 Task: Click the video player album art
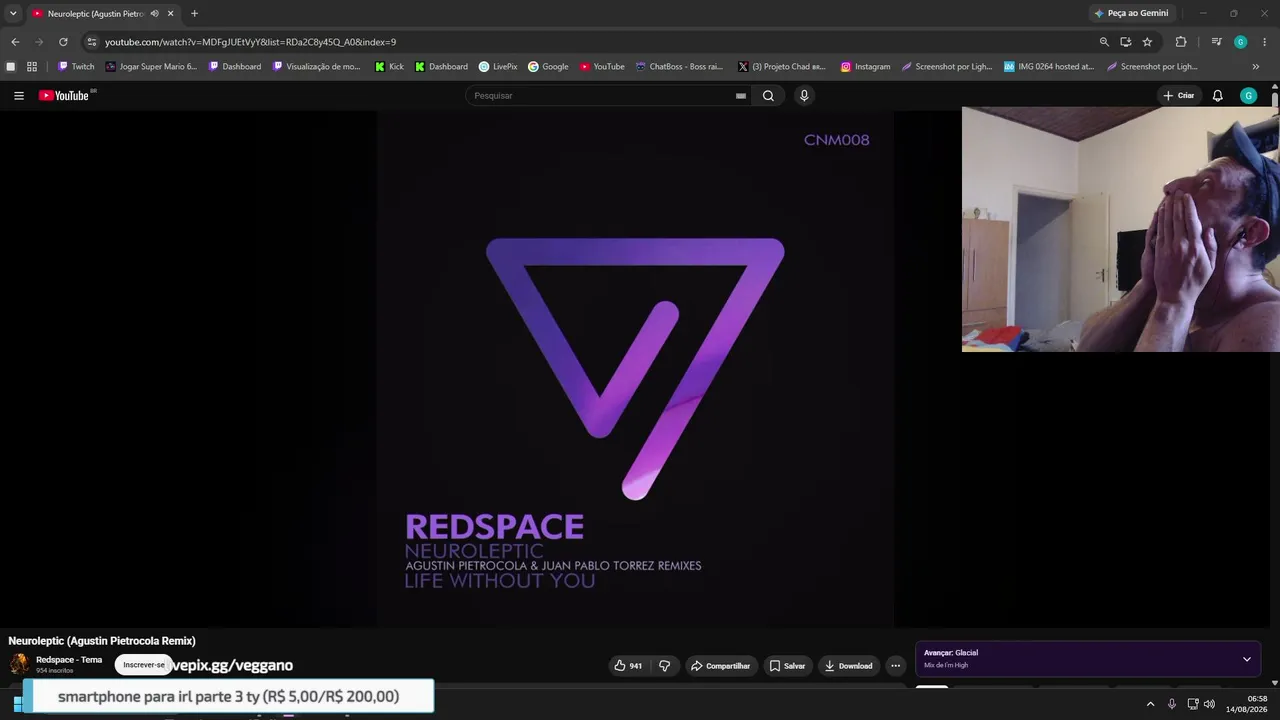(x=635, y=367)
